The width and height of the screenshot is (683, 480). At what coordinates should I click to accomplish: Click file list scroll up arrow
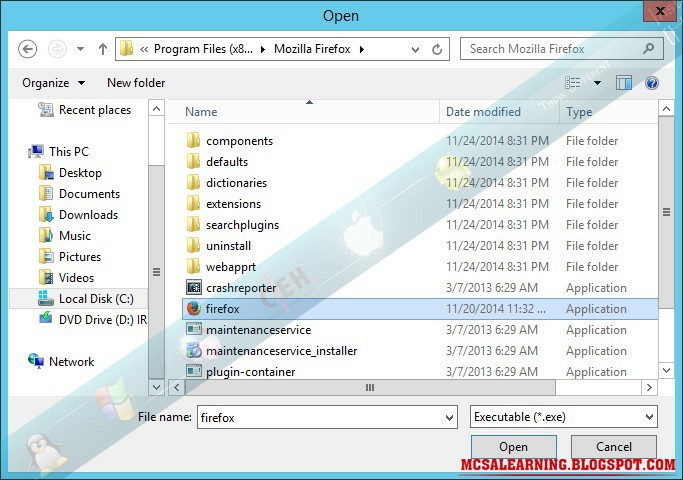[x=666, y=108]
